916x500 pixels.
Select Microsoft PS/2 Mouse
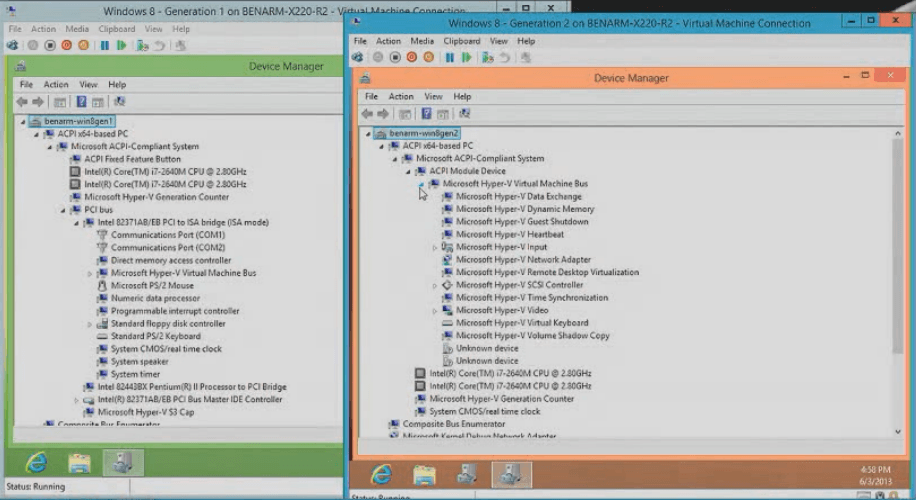(152, 285)
